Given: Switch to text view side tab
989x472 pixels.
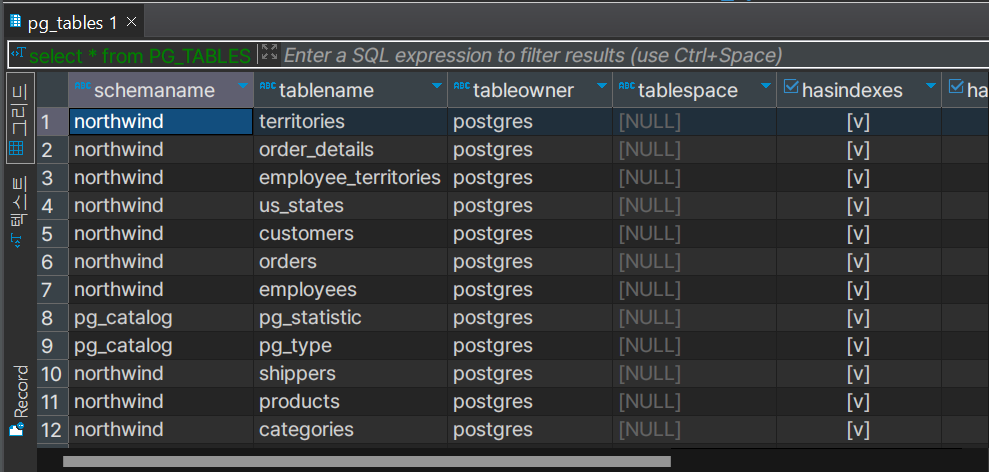Looking at the screenshot, I should click(20, 213).
